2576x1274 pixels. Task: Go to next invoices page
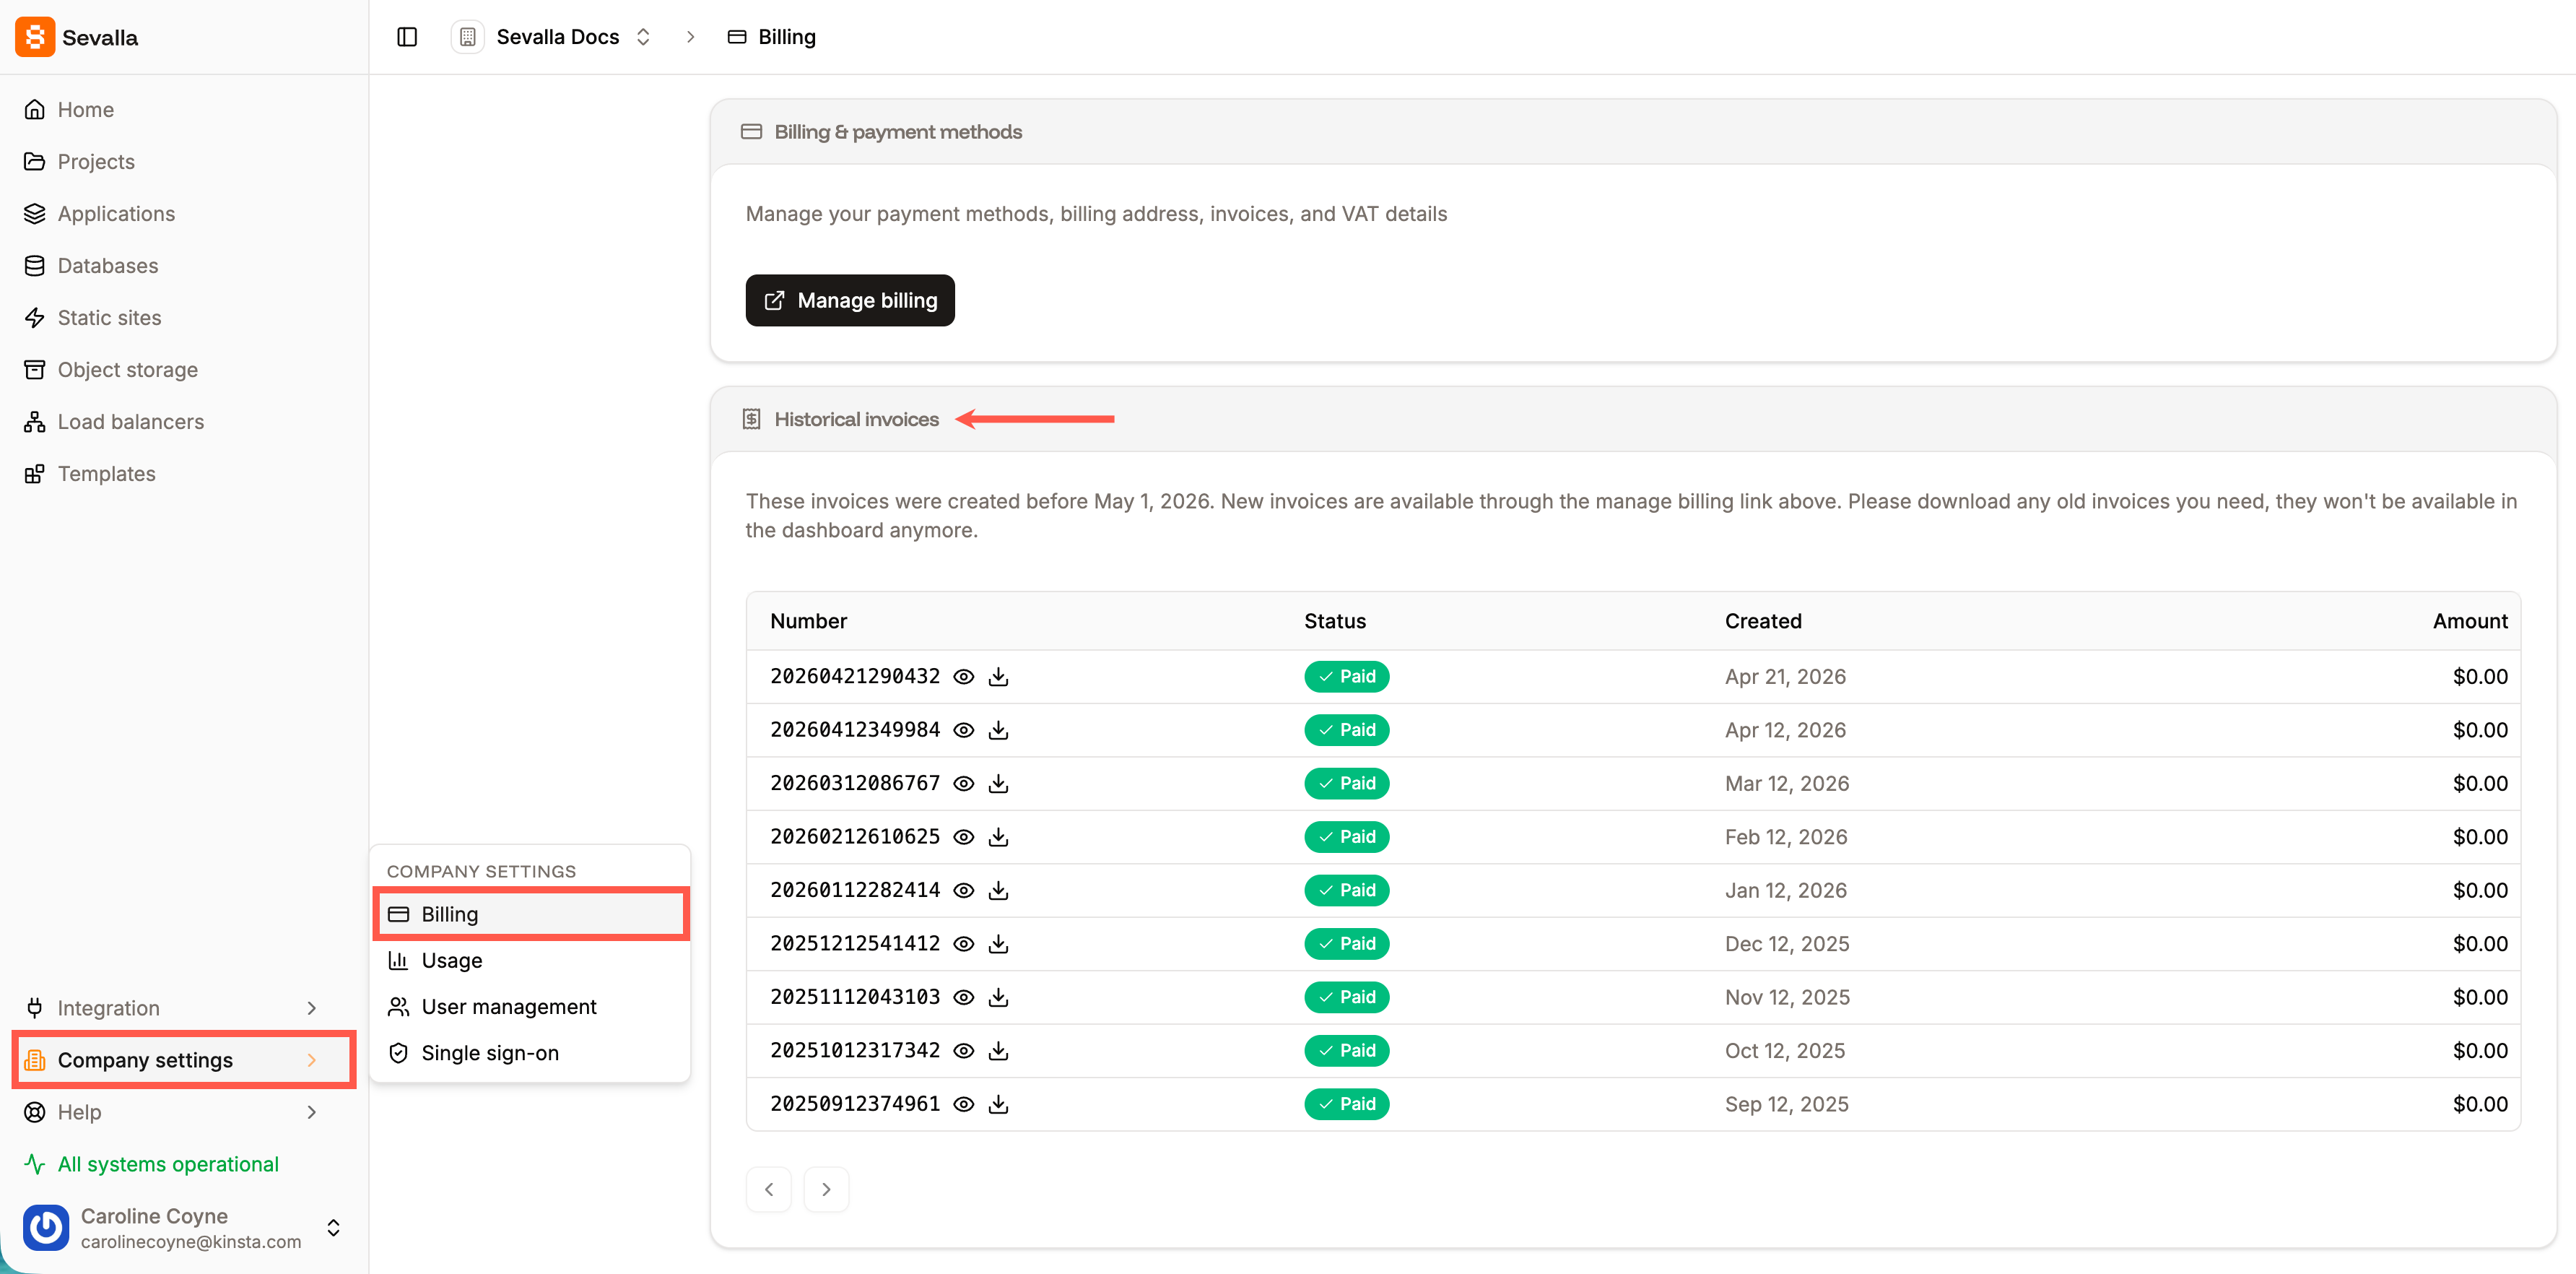coord(826,1189)
